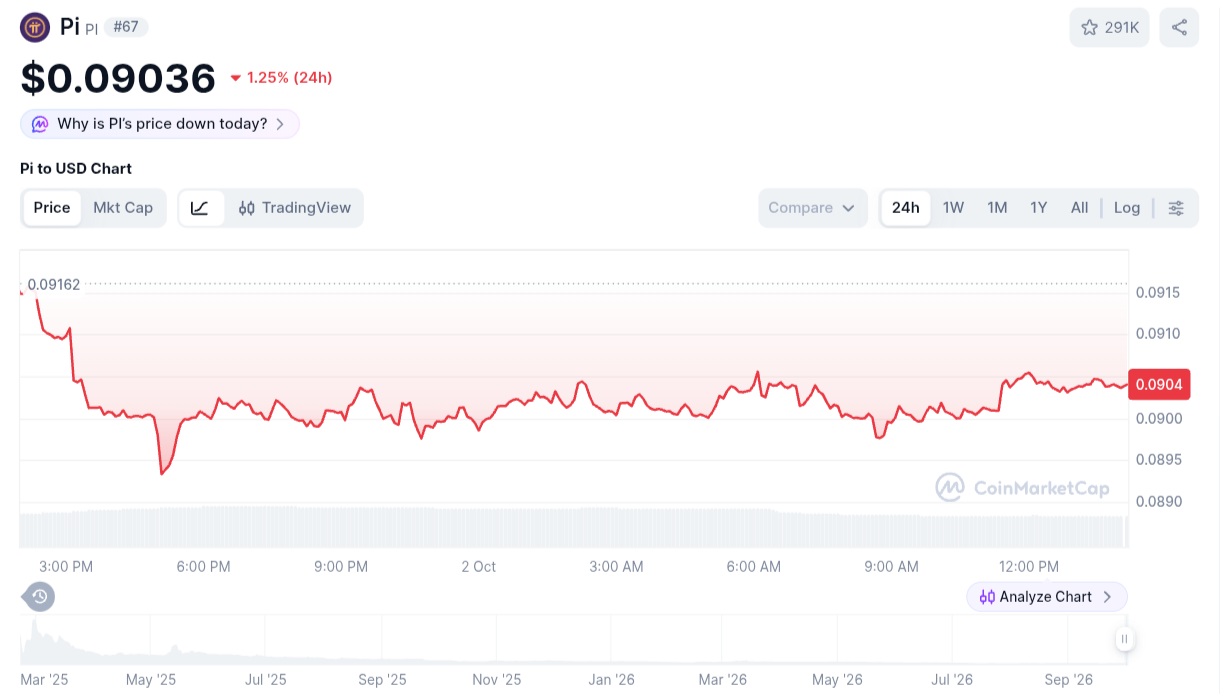Click the pause handle on range slider
Image resolution: width=1220 pixels, height=694 pixels.
[x=1124, y=639]
